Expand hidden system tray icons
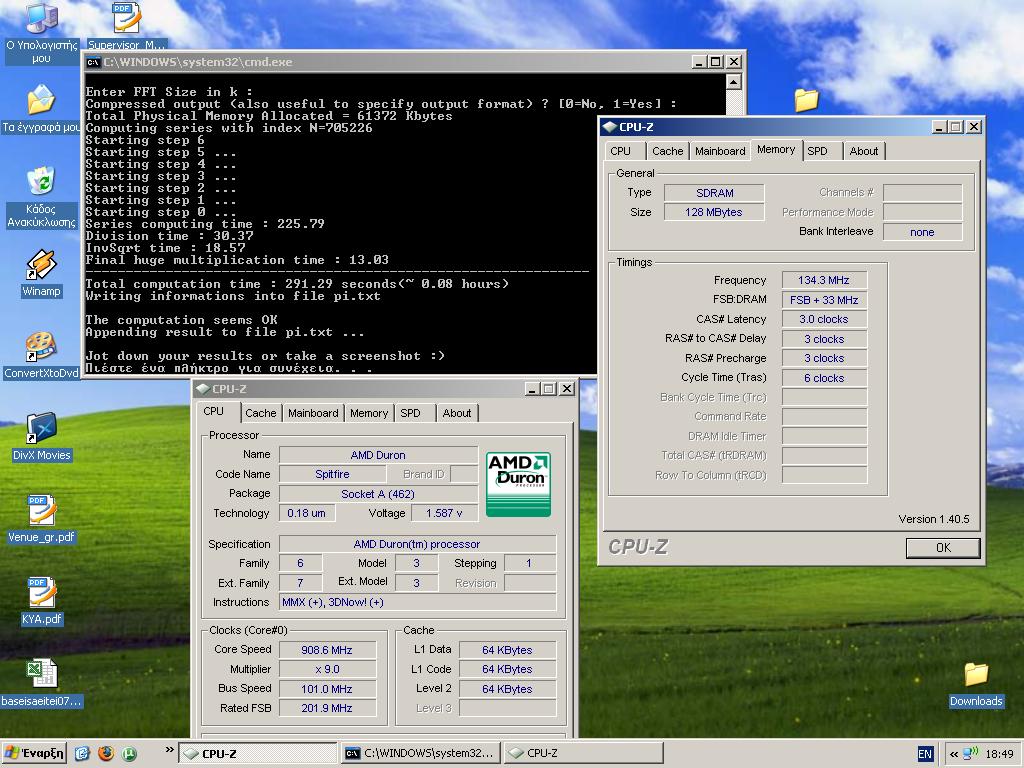1024x768 pixels. click(x=953, y=754)
